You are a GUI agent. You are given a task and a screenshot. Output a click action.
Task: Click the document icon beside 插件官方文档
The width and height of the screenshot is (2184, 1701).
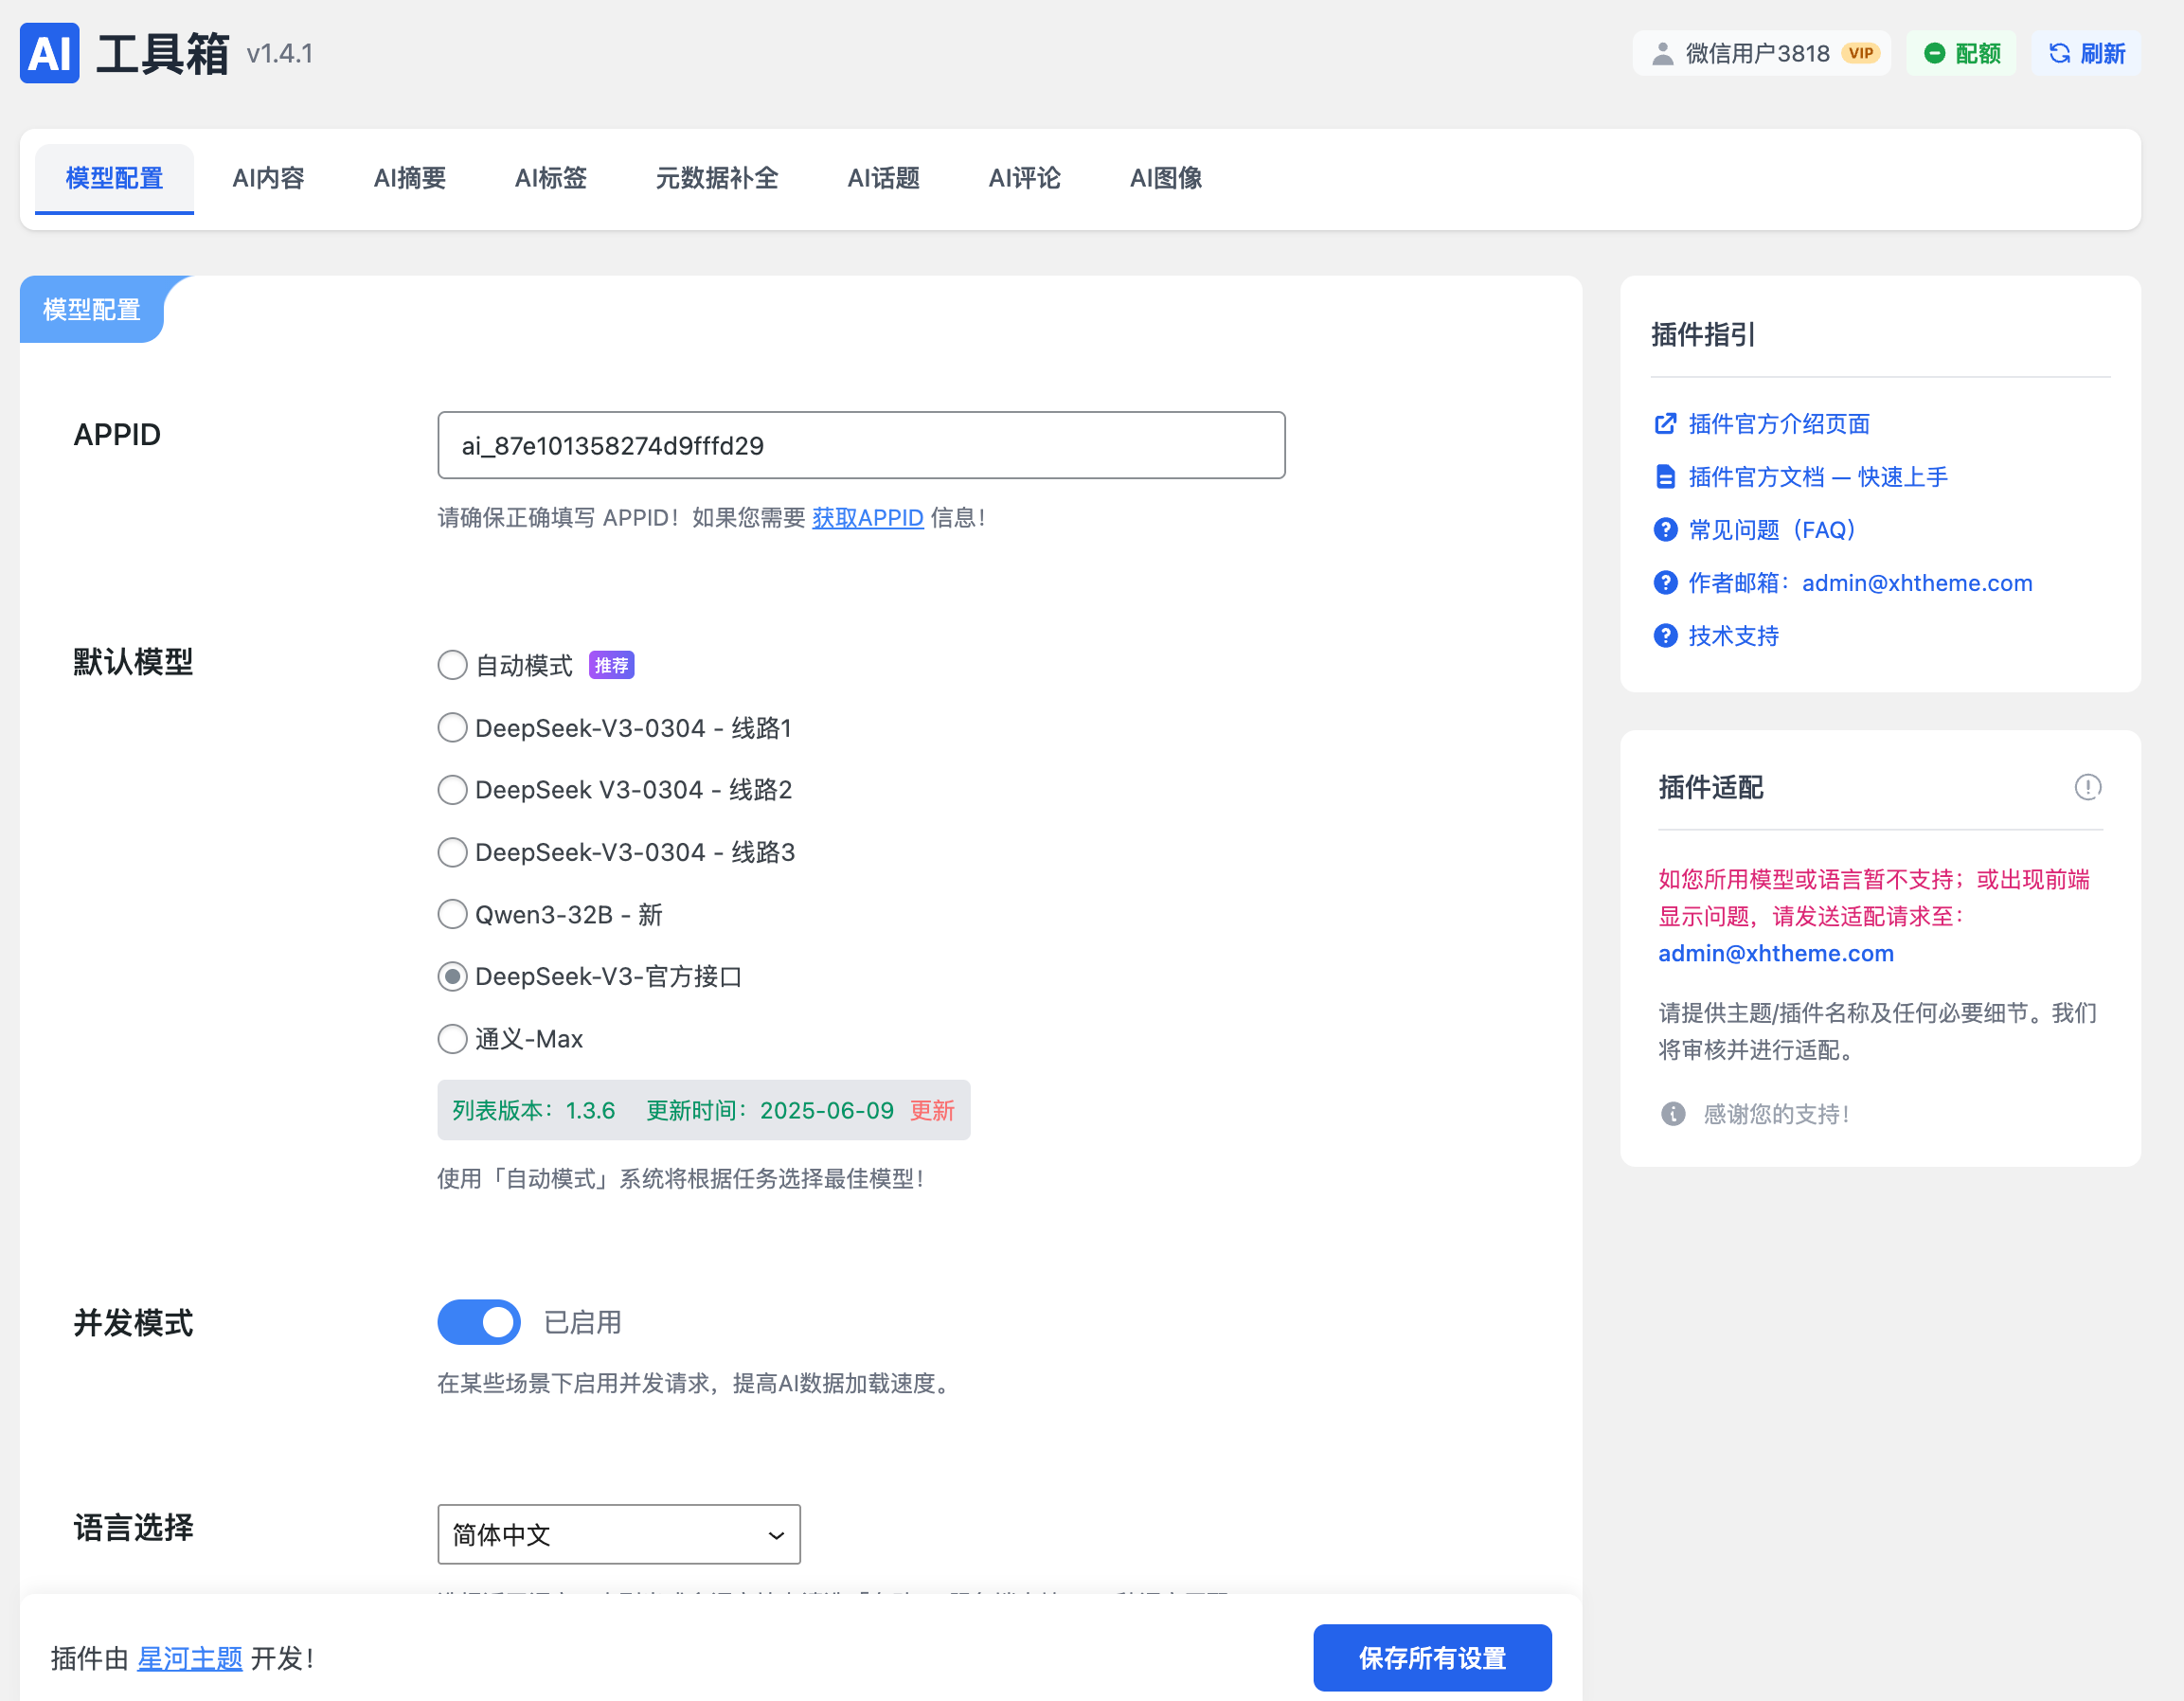tap(1665, 477)
